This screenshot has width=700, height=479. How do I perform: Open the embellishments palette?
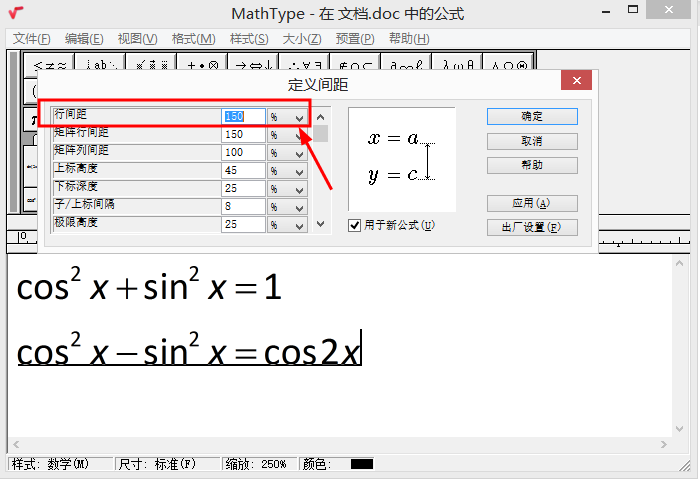pos(151,62)
